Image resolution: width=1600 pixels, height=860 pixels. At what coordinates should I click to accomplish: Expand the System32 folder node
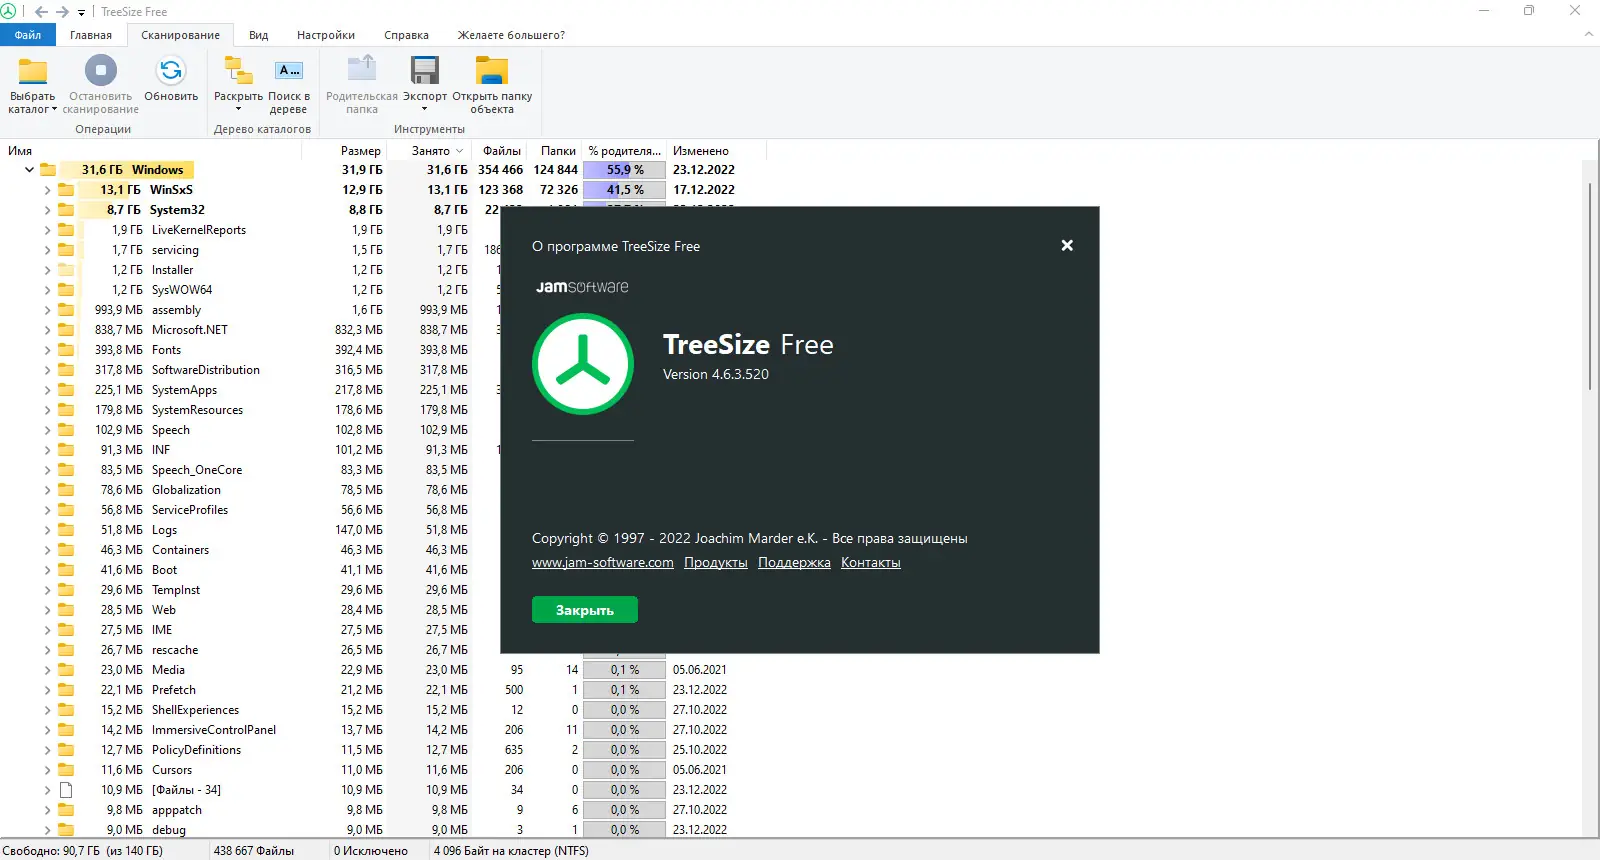click(47, 210)
